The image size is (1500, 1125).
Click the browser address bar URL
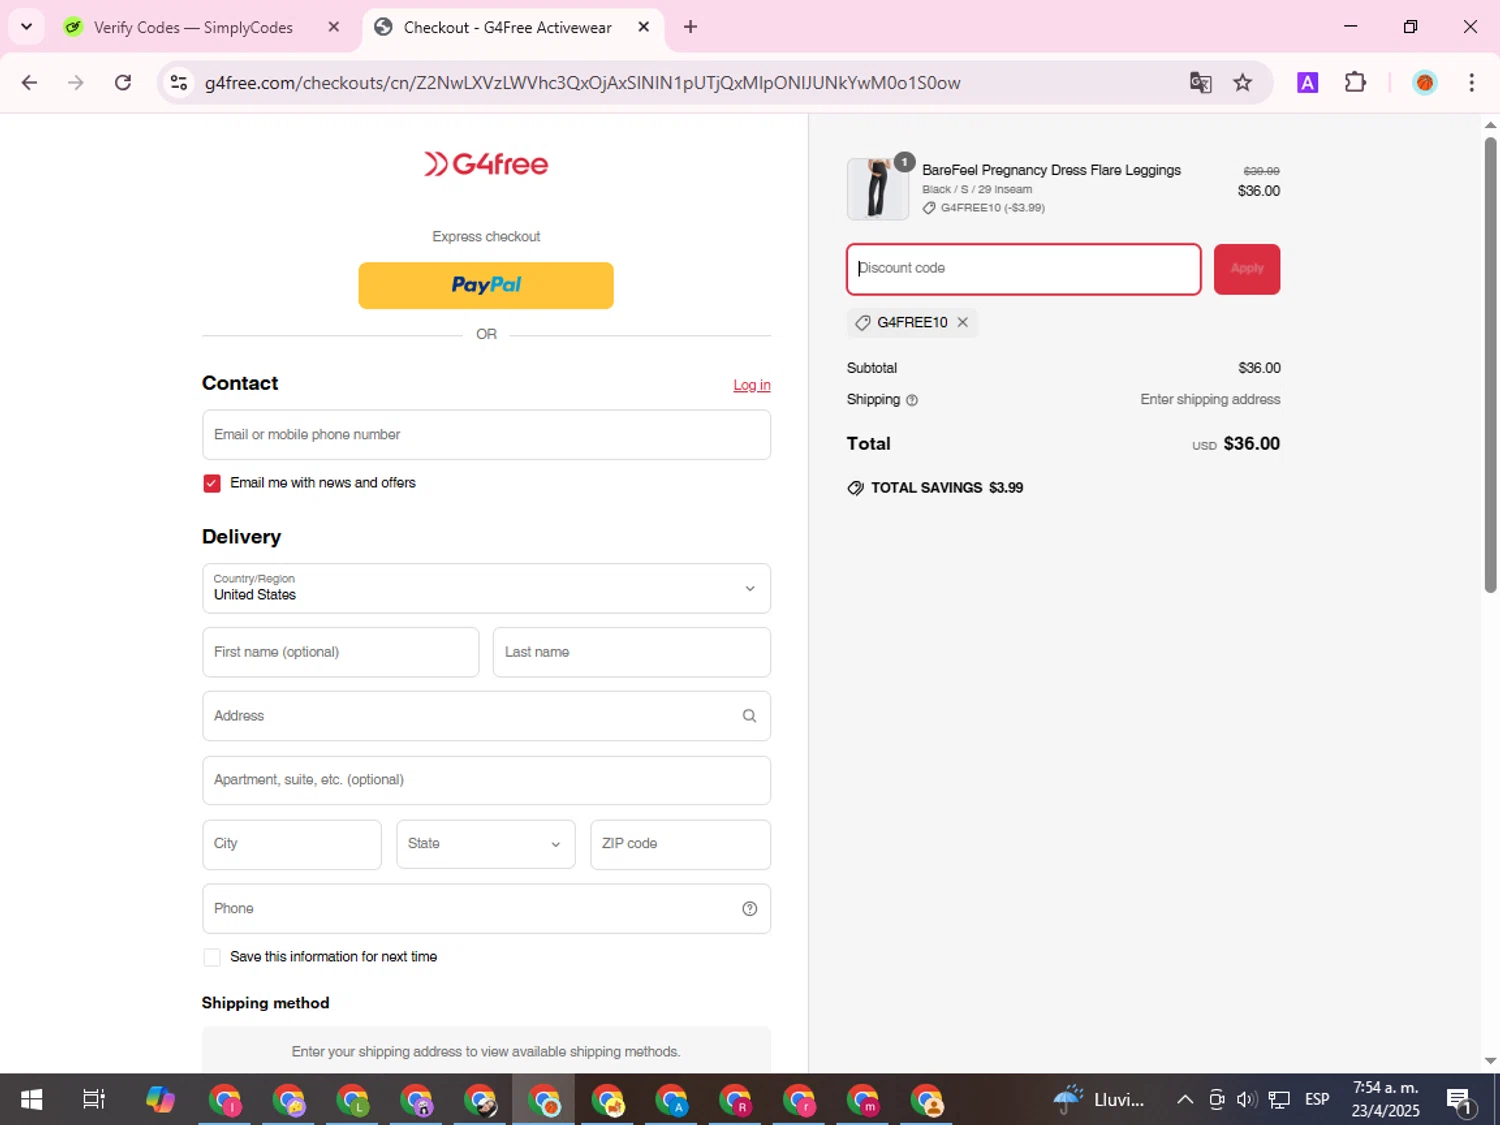coord(583,83)
